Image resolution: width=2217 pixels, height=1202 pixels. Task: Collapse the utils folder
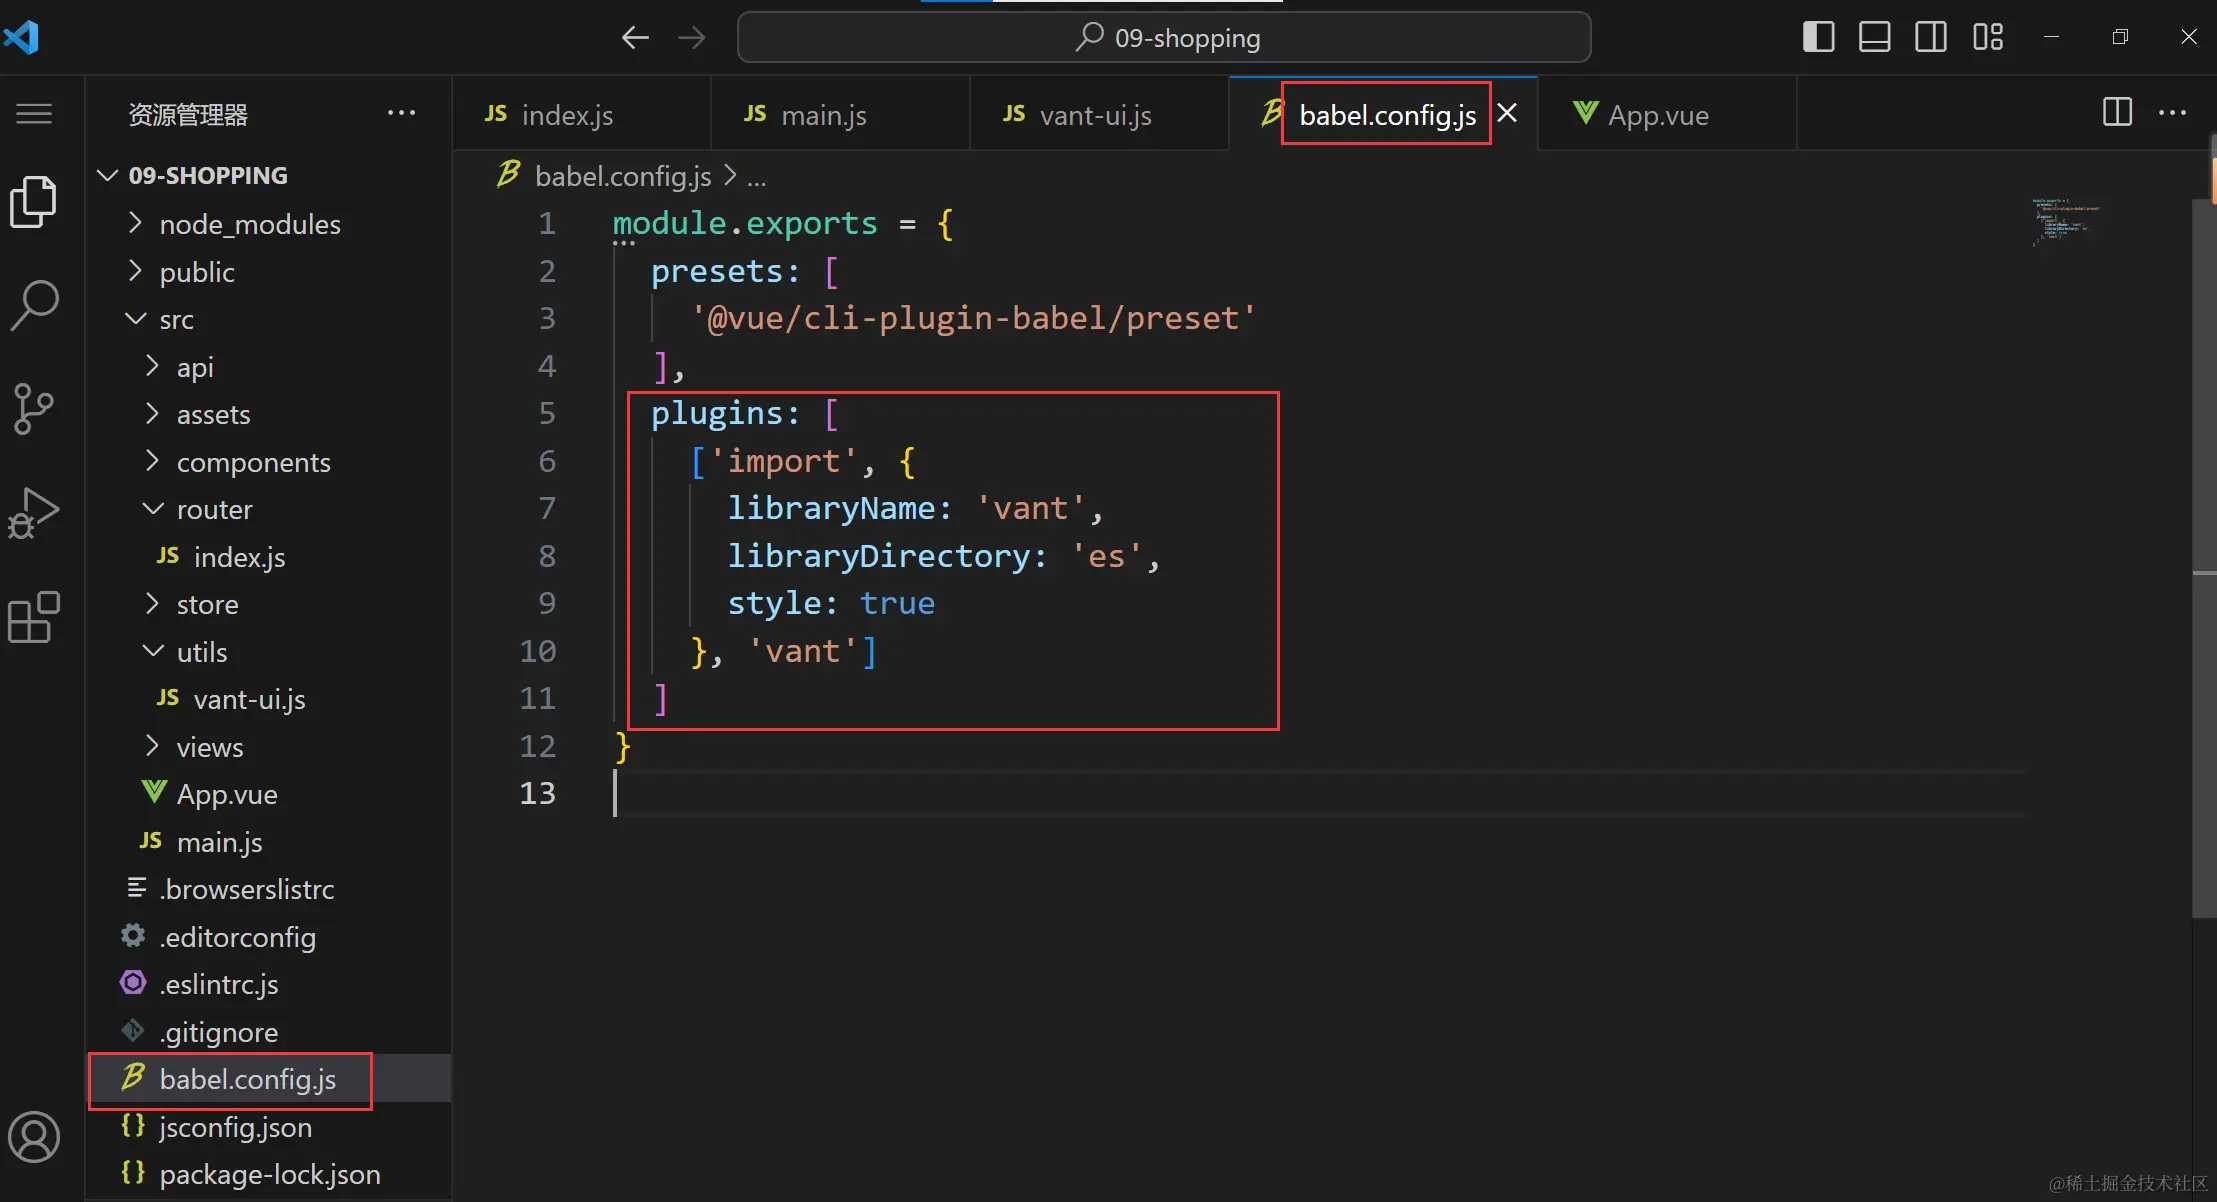[269, 652]
